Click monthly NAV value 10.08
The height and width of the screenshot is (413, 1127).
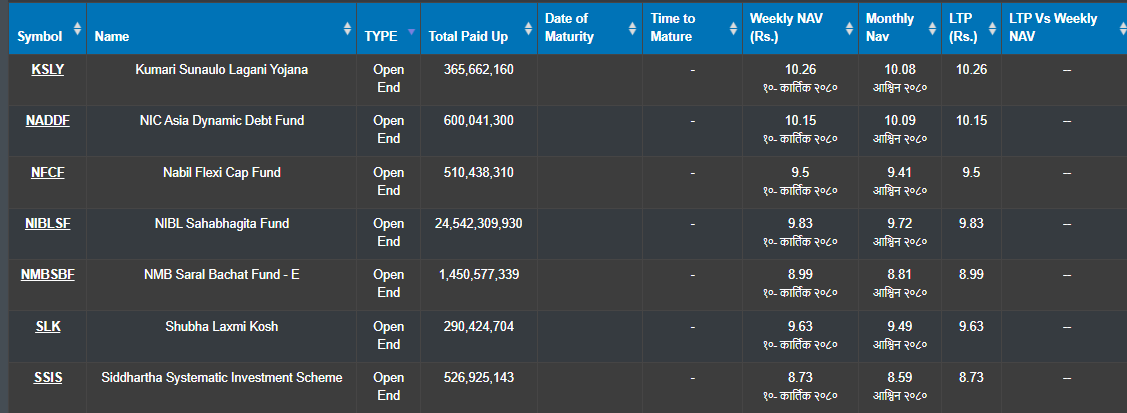(x=900, y=70)
